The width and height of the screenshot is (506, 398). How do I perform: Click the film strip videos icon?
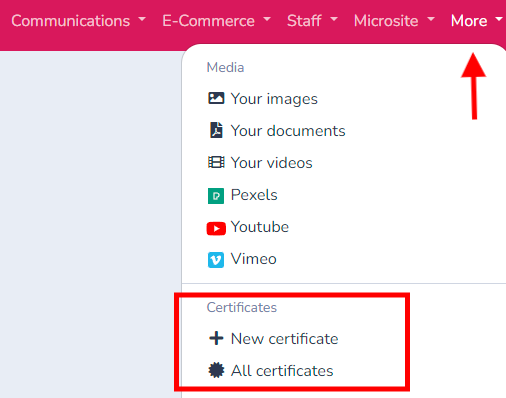click(x=216, y=162)
